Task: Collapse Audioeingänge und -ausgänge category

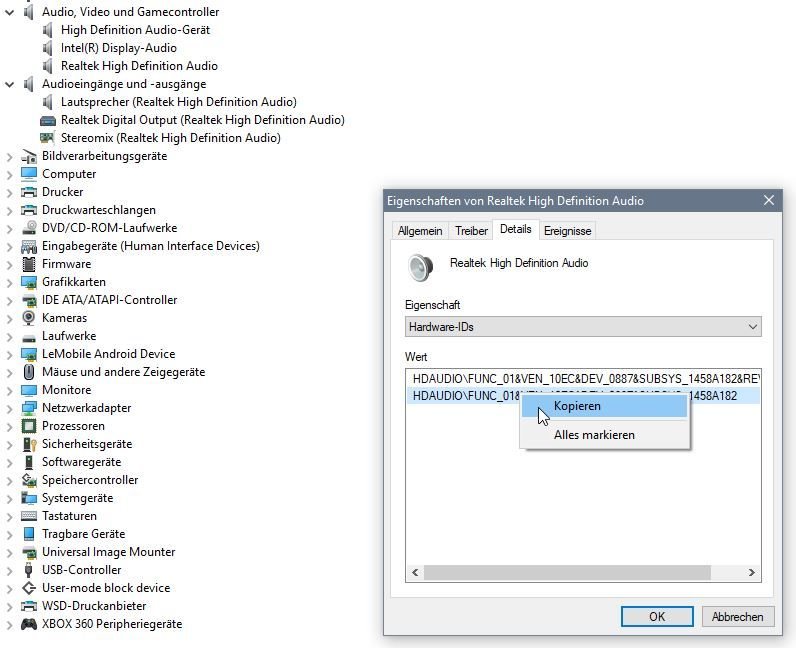Action: point(9,84)
